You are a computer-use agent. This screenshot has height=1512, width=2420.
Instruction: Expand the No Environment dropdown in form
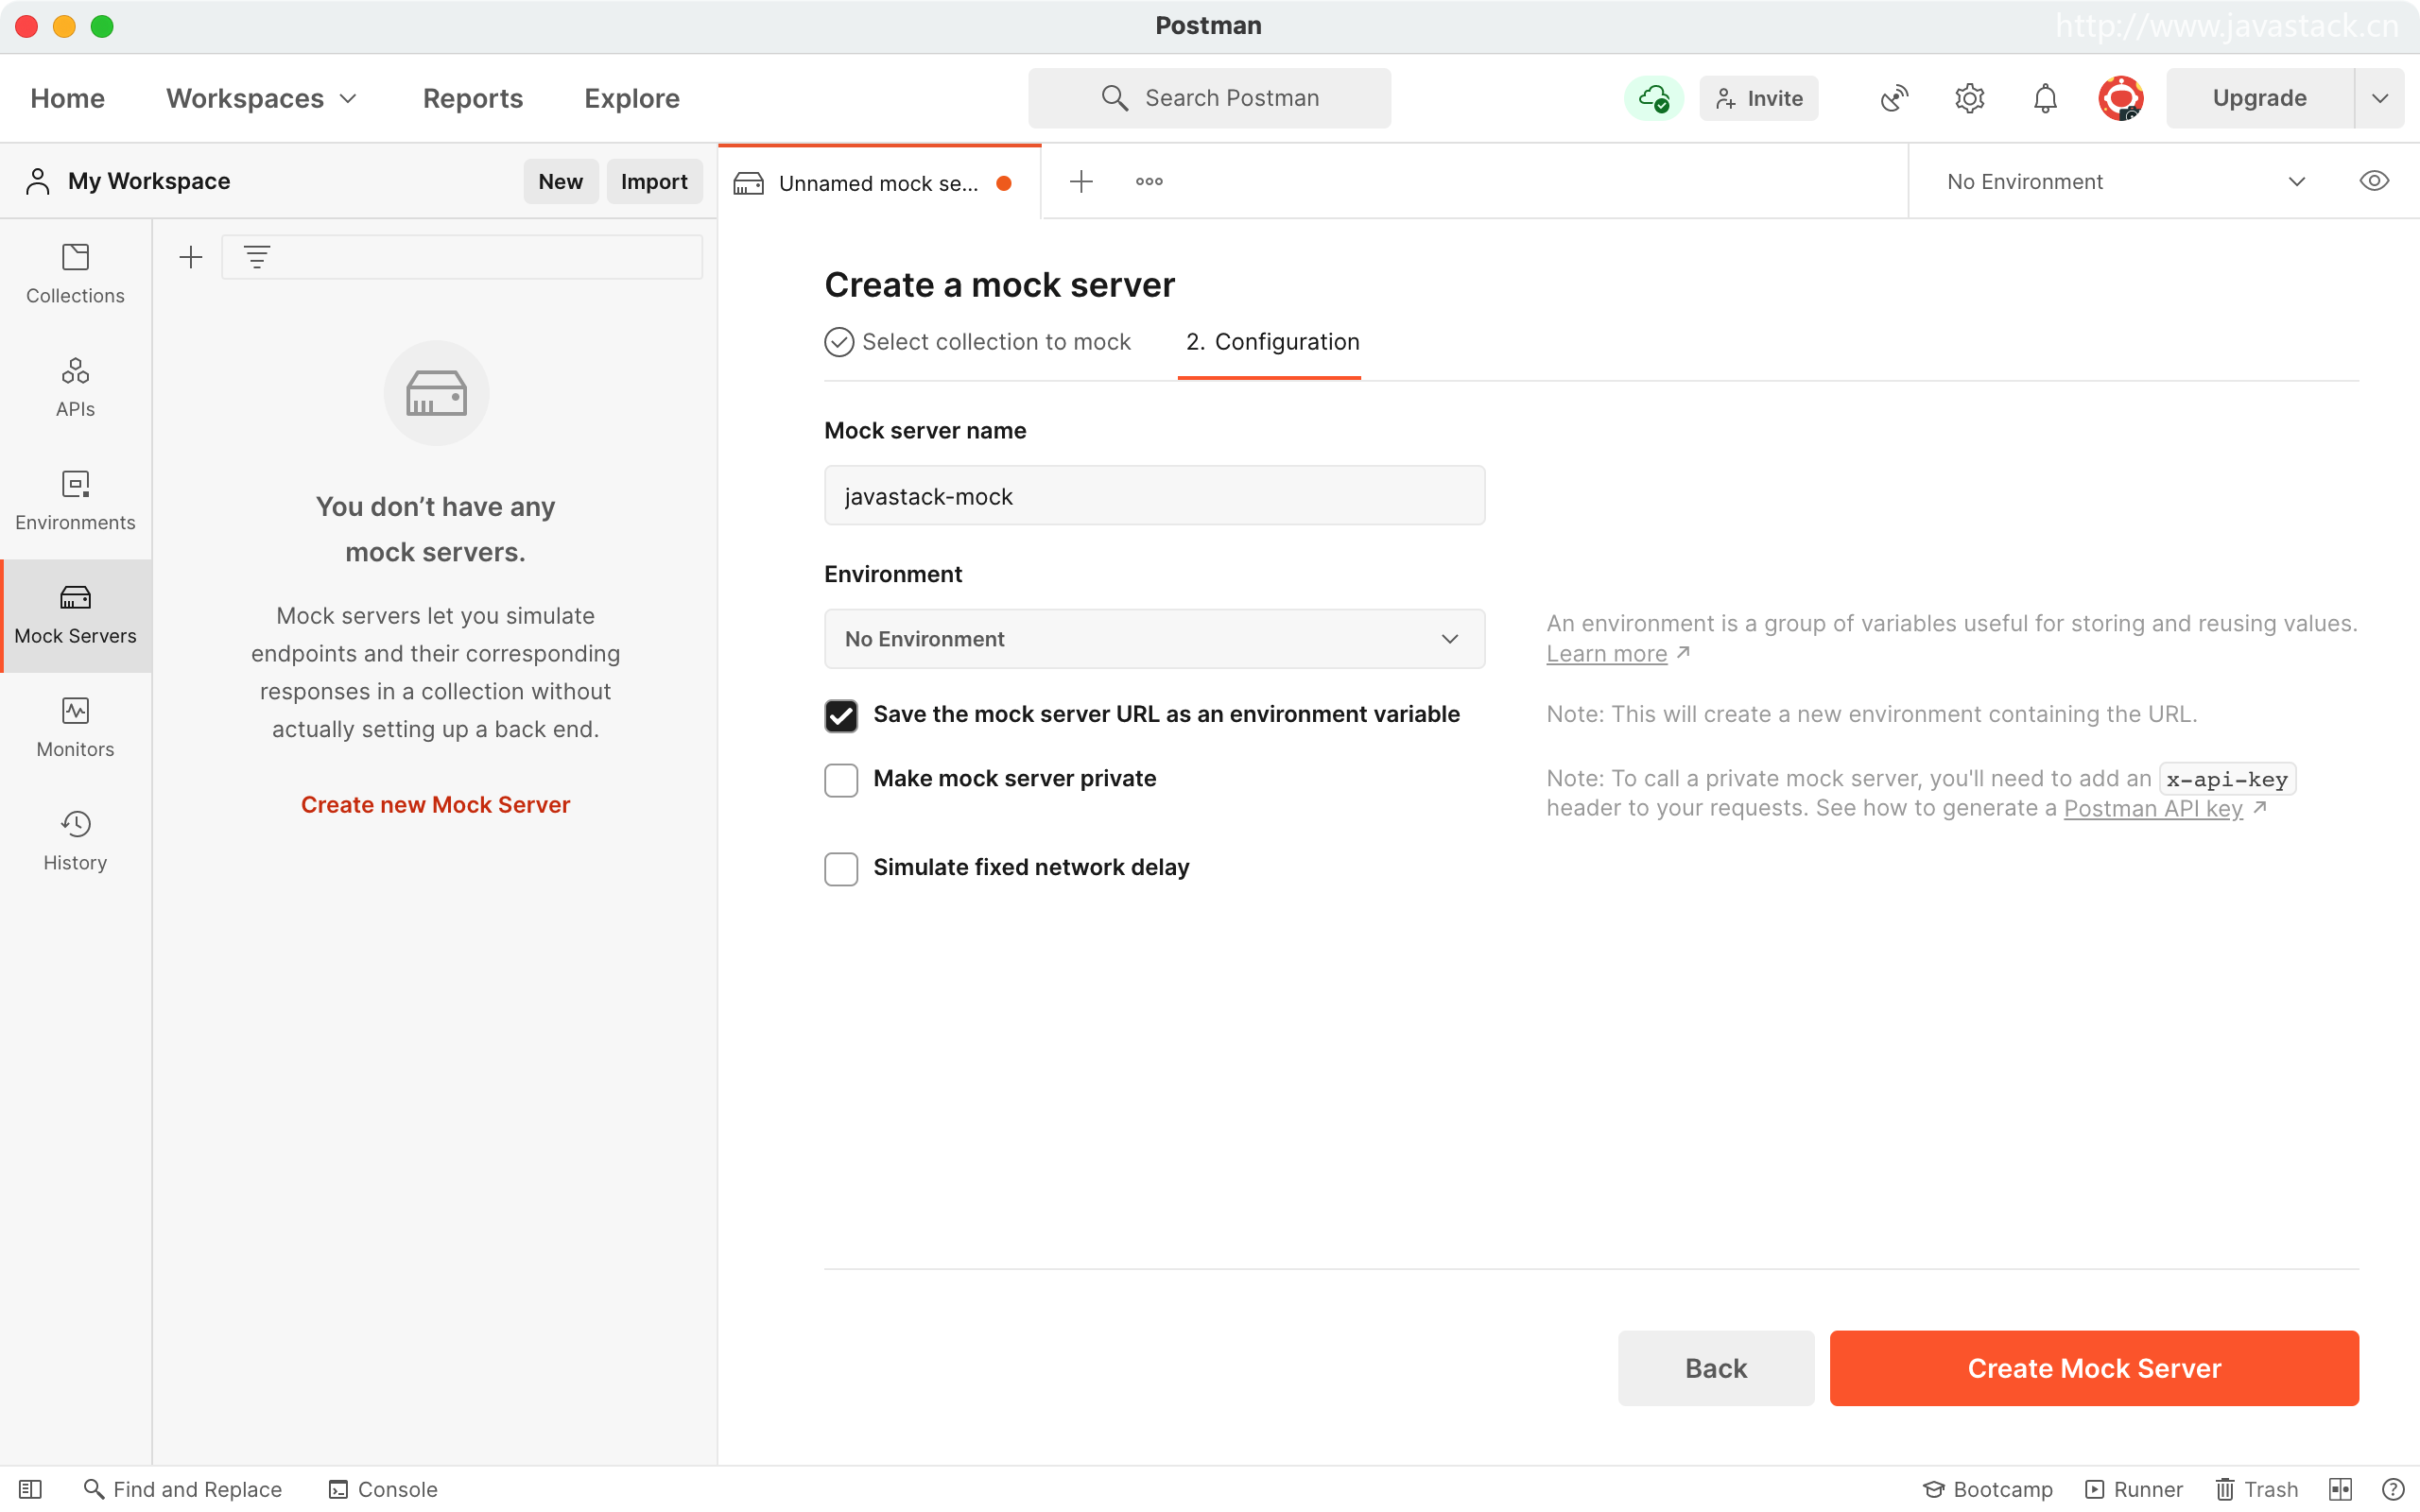[1154, 639]
